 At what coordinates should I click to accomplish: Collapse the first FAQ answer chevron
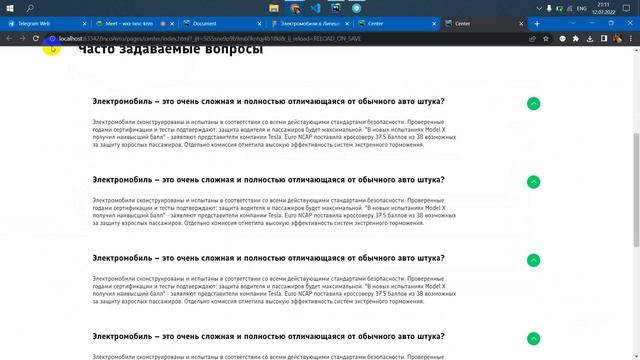(x=533, y=104)
